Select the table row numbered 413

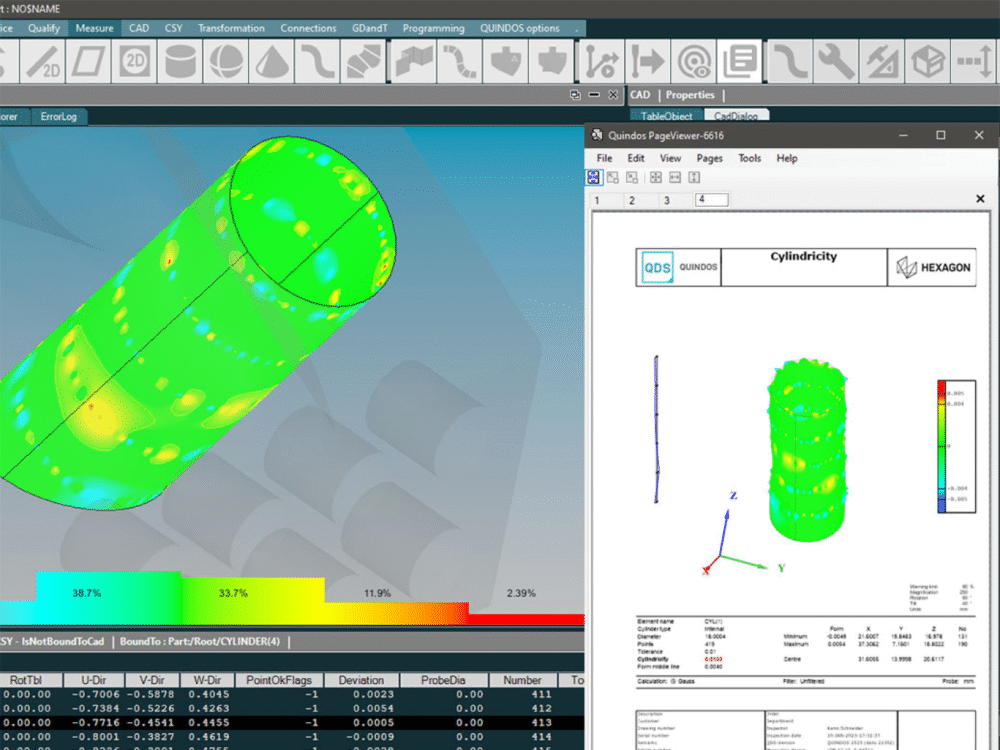292,723
